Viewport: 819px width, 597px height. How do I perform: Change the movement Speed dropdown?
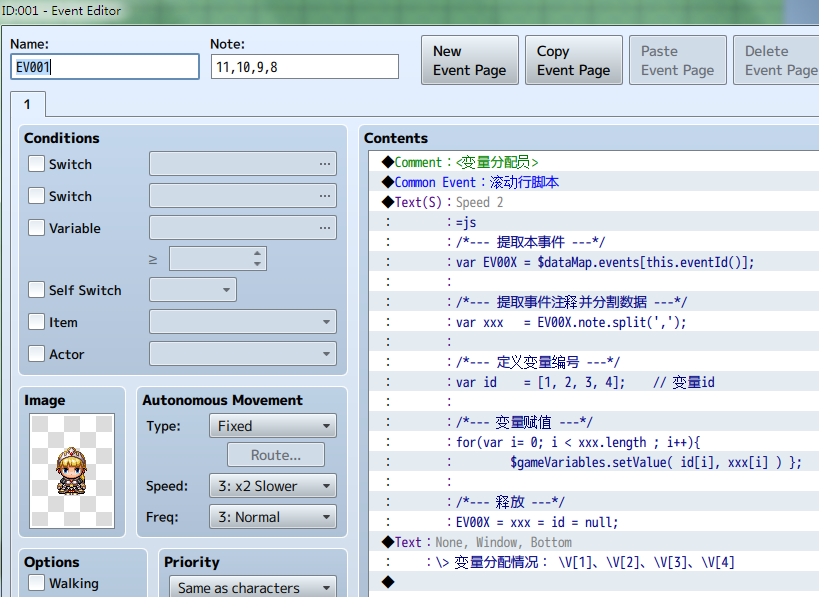click(x=273, y=486)
